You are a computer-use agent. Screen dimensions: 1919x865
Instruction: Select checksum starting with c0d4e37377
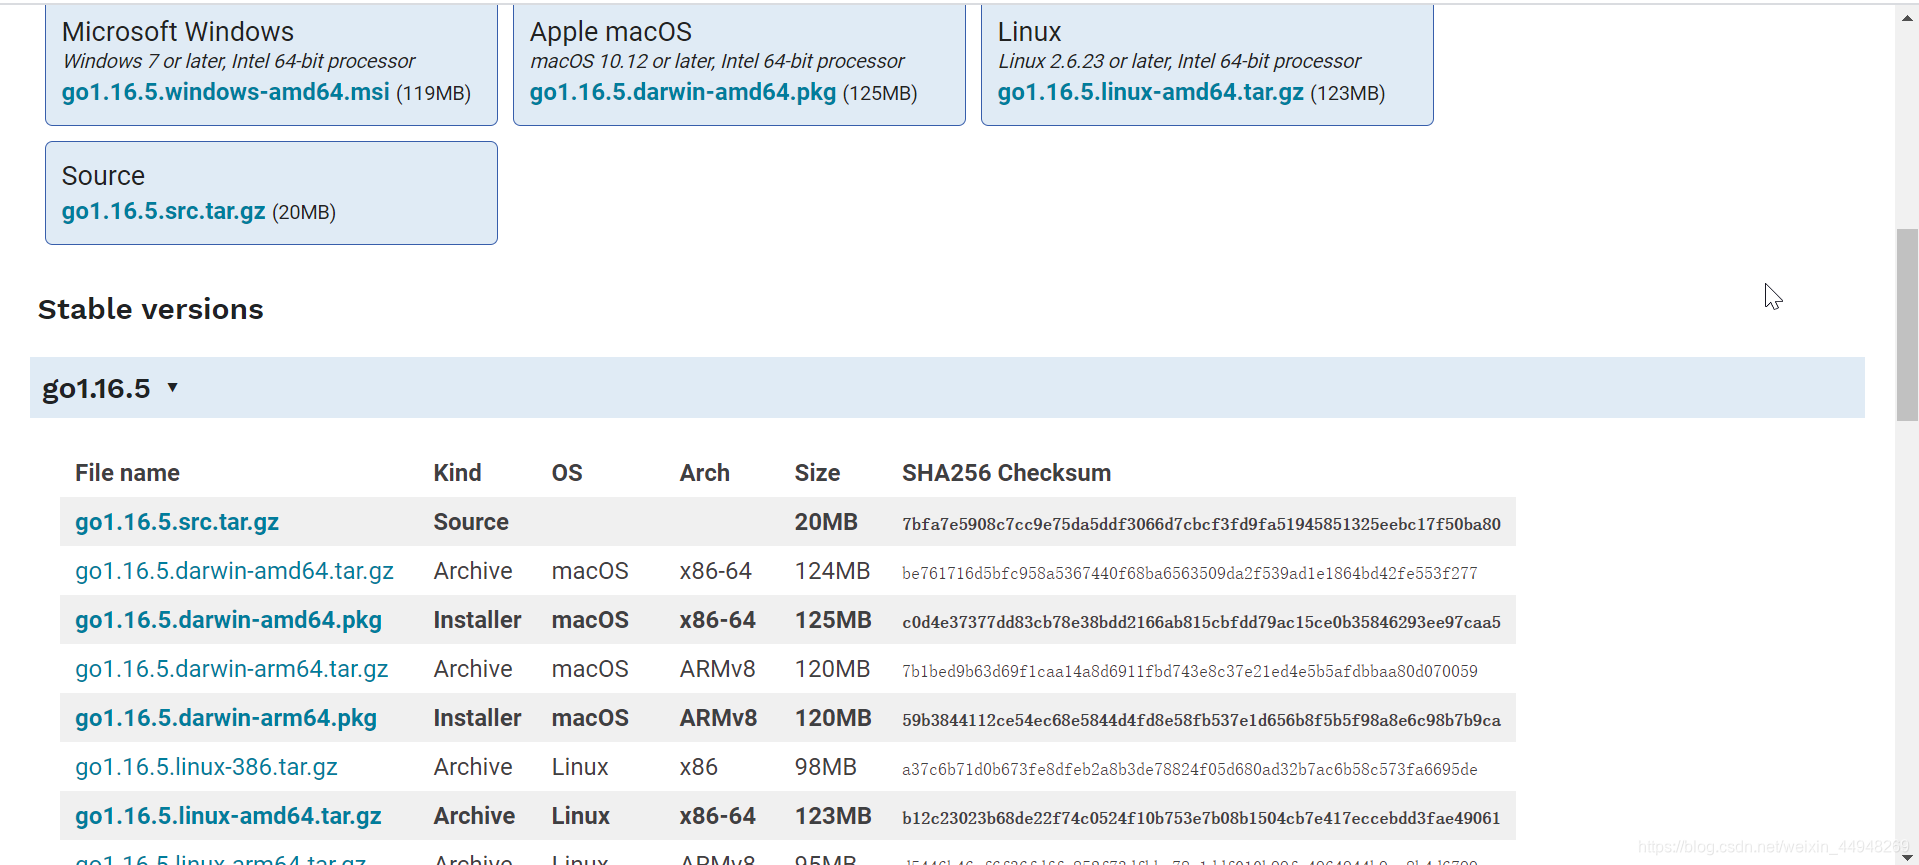[1201, 622]
